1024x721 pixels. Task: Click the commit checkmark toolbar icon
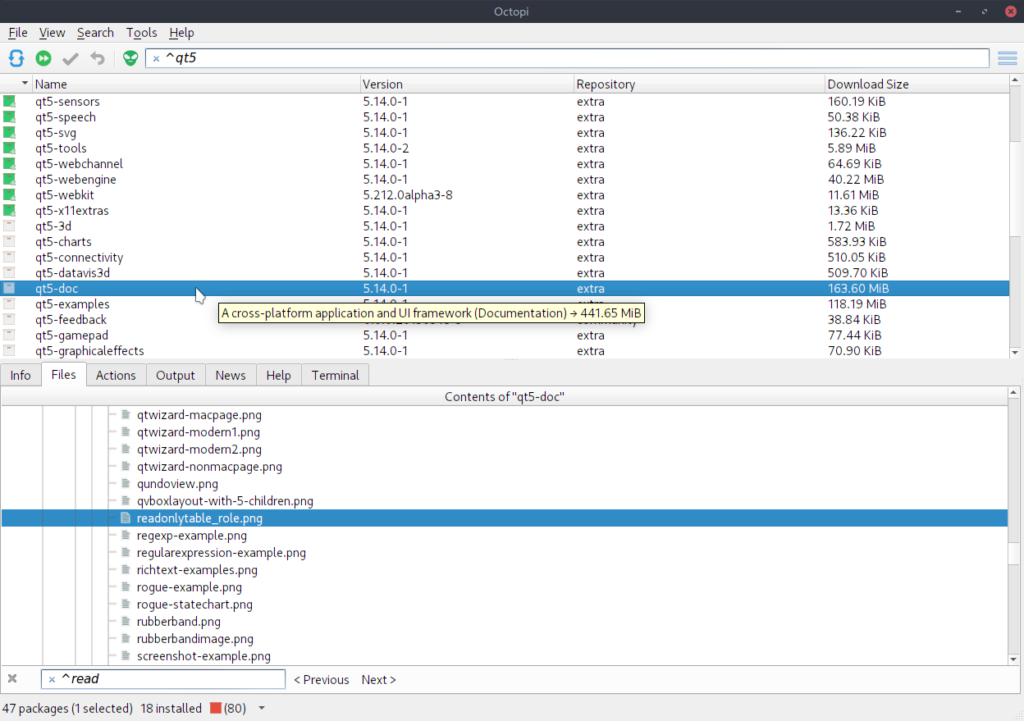pyautogui.click(x=70, y=59)
